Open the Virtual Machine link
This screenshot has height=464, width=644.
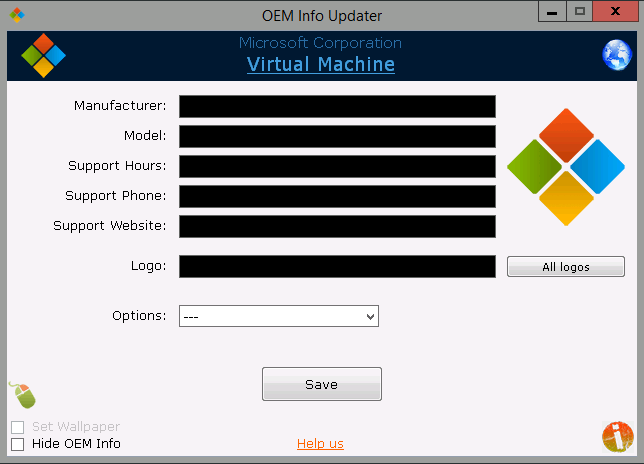[x=321, y=64]
